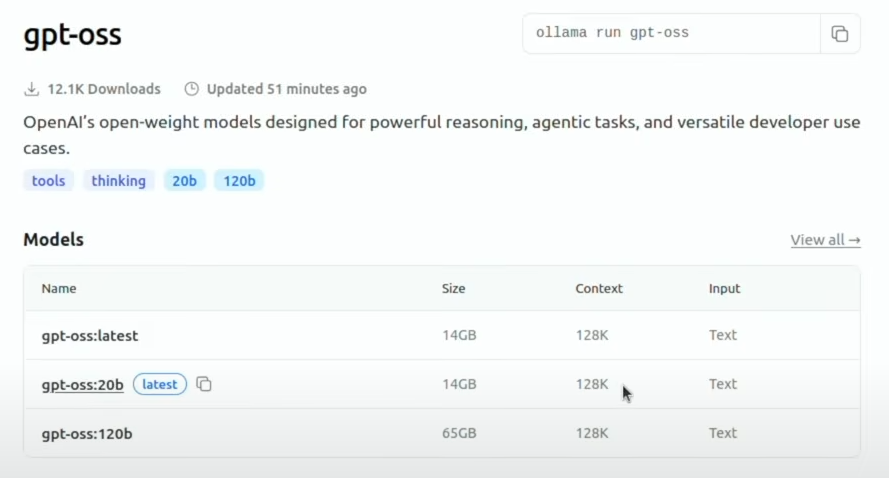Screen dimensions: 889x478
Task: Open the gpt-oss:latest model
Action: pos(90,335)
